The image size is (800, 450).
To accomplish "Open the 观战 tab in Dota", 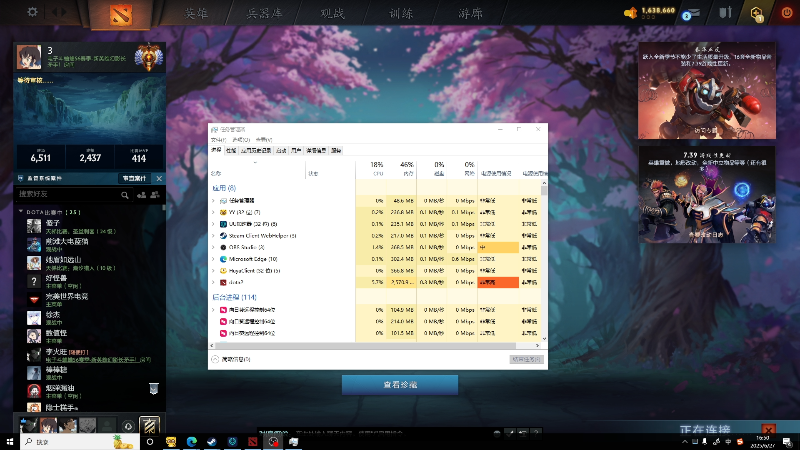I will (333, 13).
